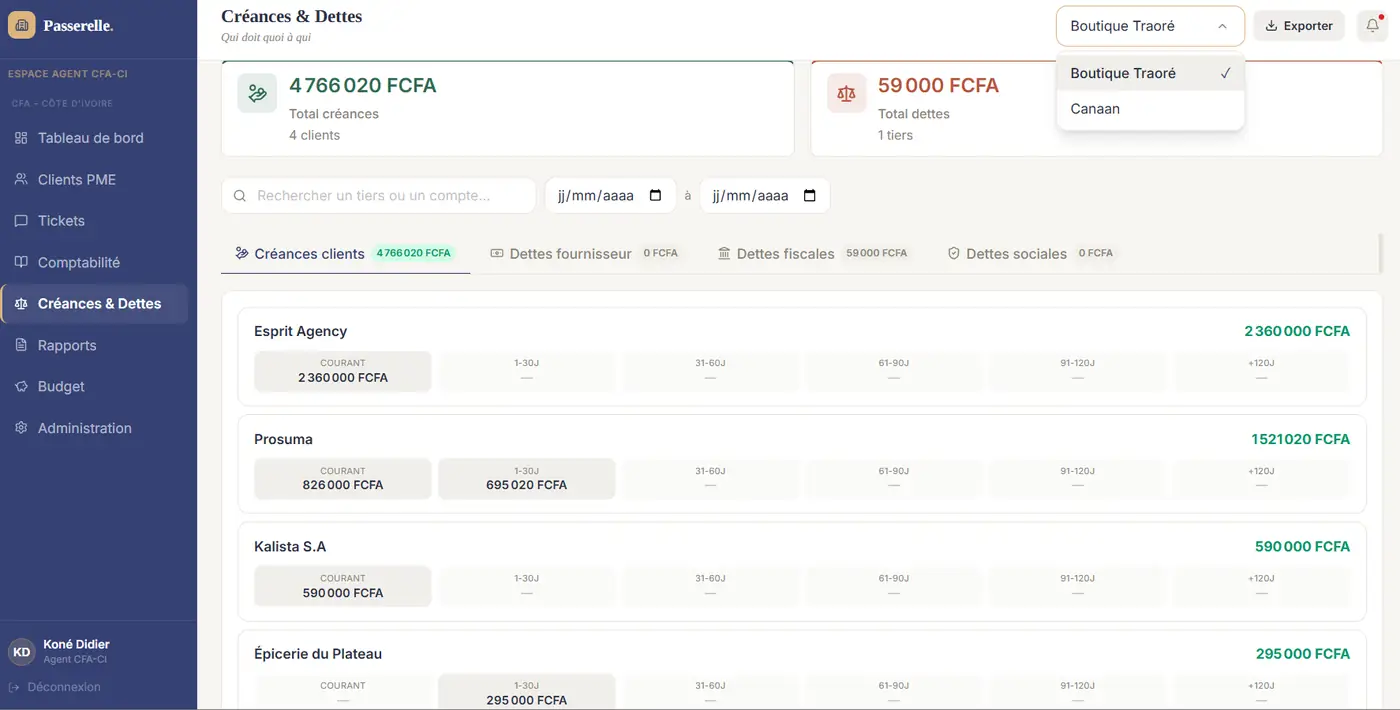The height and width of the screenshot is (710, 1400).
Task: Click the Passerelle logo icon
Action: [x=21, y=25]
